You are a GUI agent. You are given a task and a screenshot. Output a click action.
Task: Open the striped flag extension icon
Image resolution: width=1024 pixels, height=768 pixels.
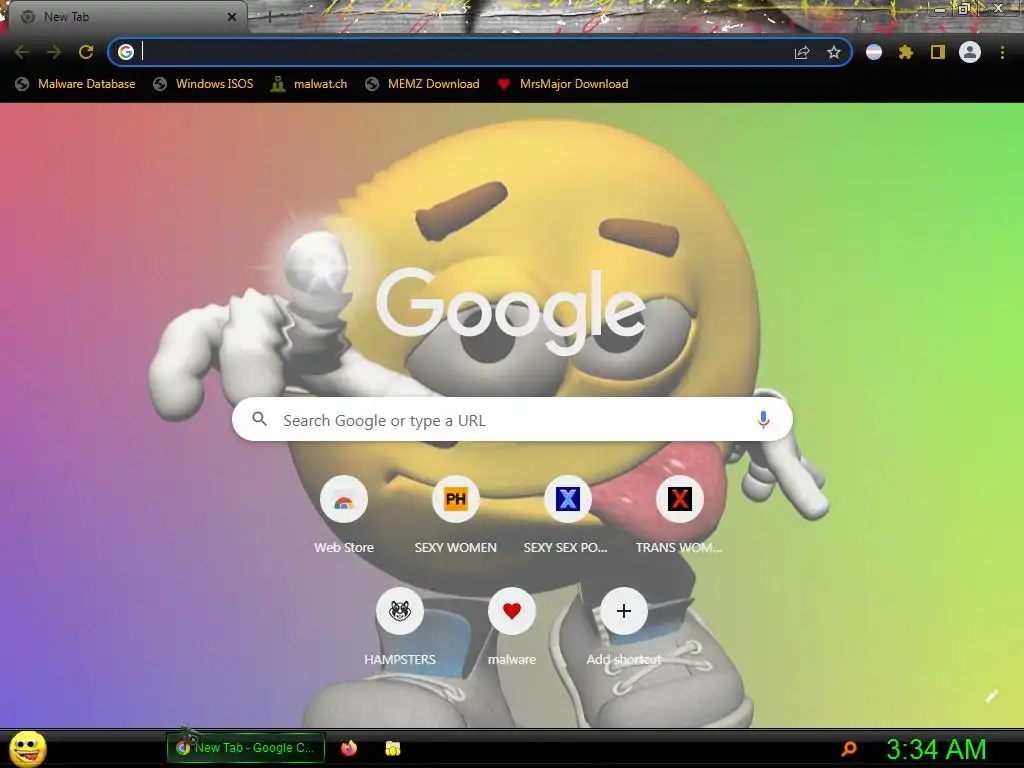pyautogui.click(x=874, y=52)
